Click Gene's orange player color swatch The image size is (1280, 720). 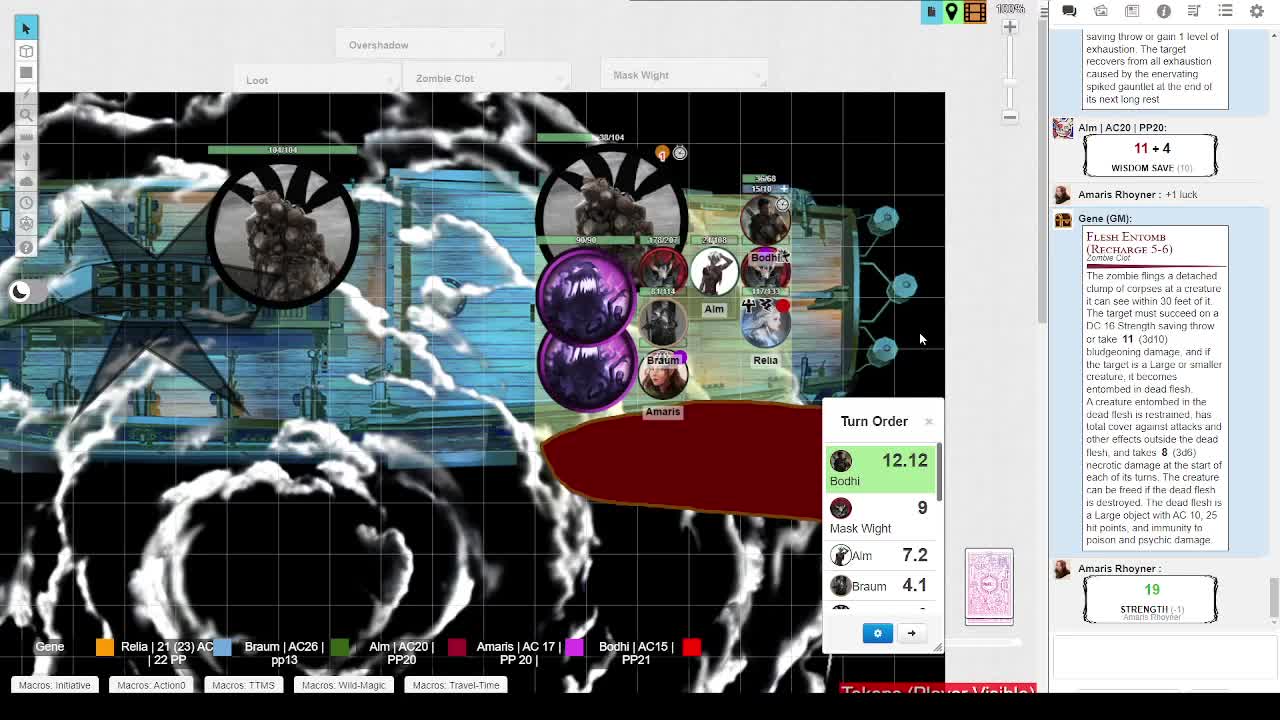(x=105, y=647)
